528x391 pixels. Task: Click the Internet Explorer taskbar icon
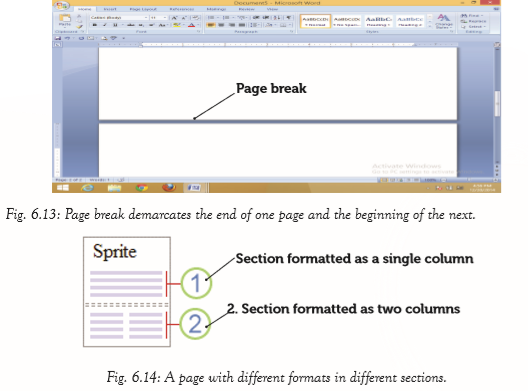[x=88, y=188]
